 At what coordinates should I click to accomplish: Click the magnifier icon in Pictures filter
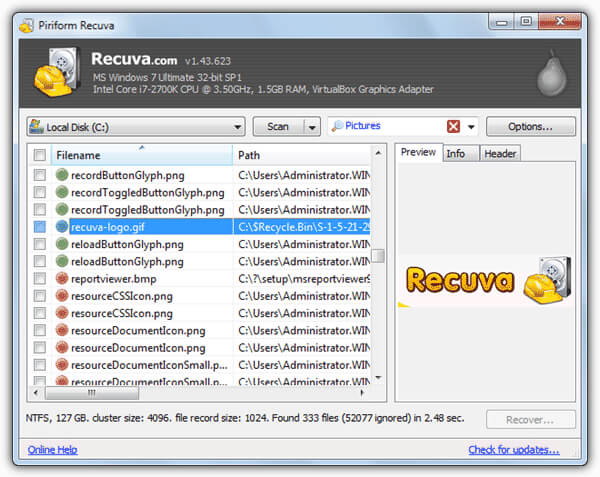pos(337,126)
